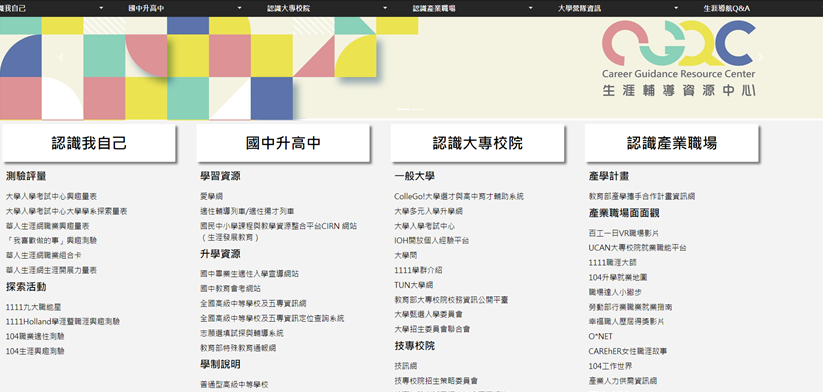Expand the 國中升高中 nav dropdown arrow

(x=239, y=8)
